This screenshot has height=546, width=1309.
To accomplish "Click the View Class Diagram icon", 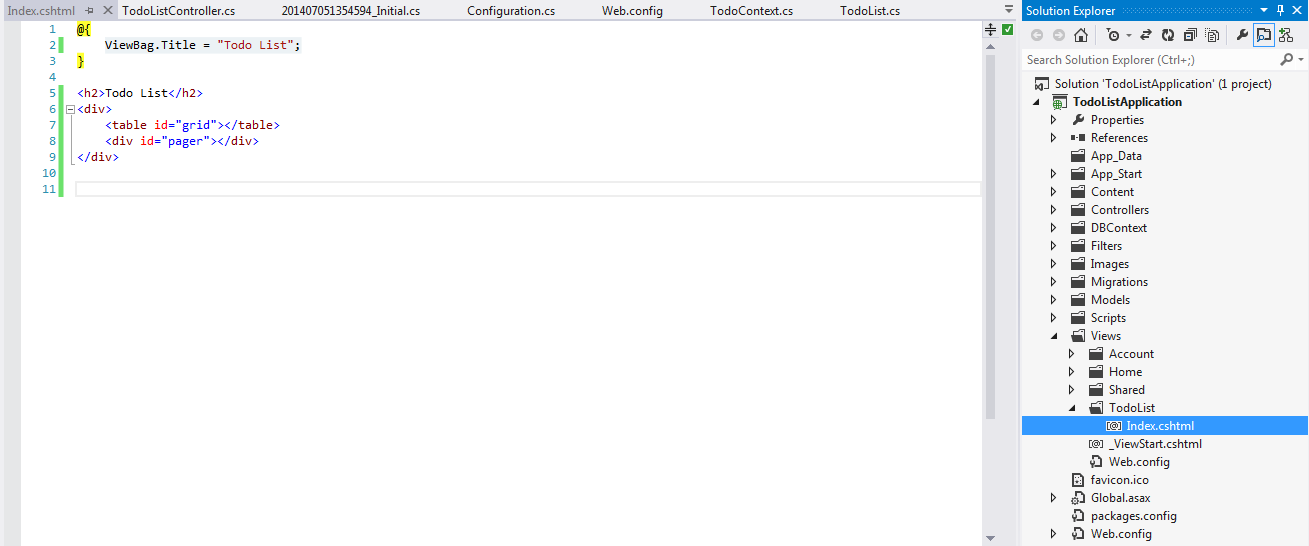I will pos(1286,35).
